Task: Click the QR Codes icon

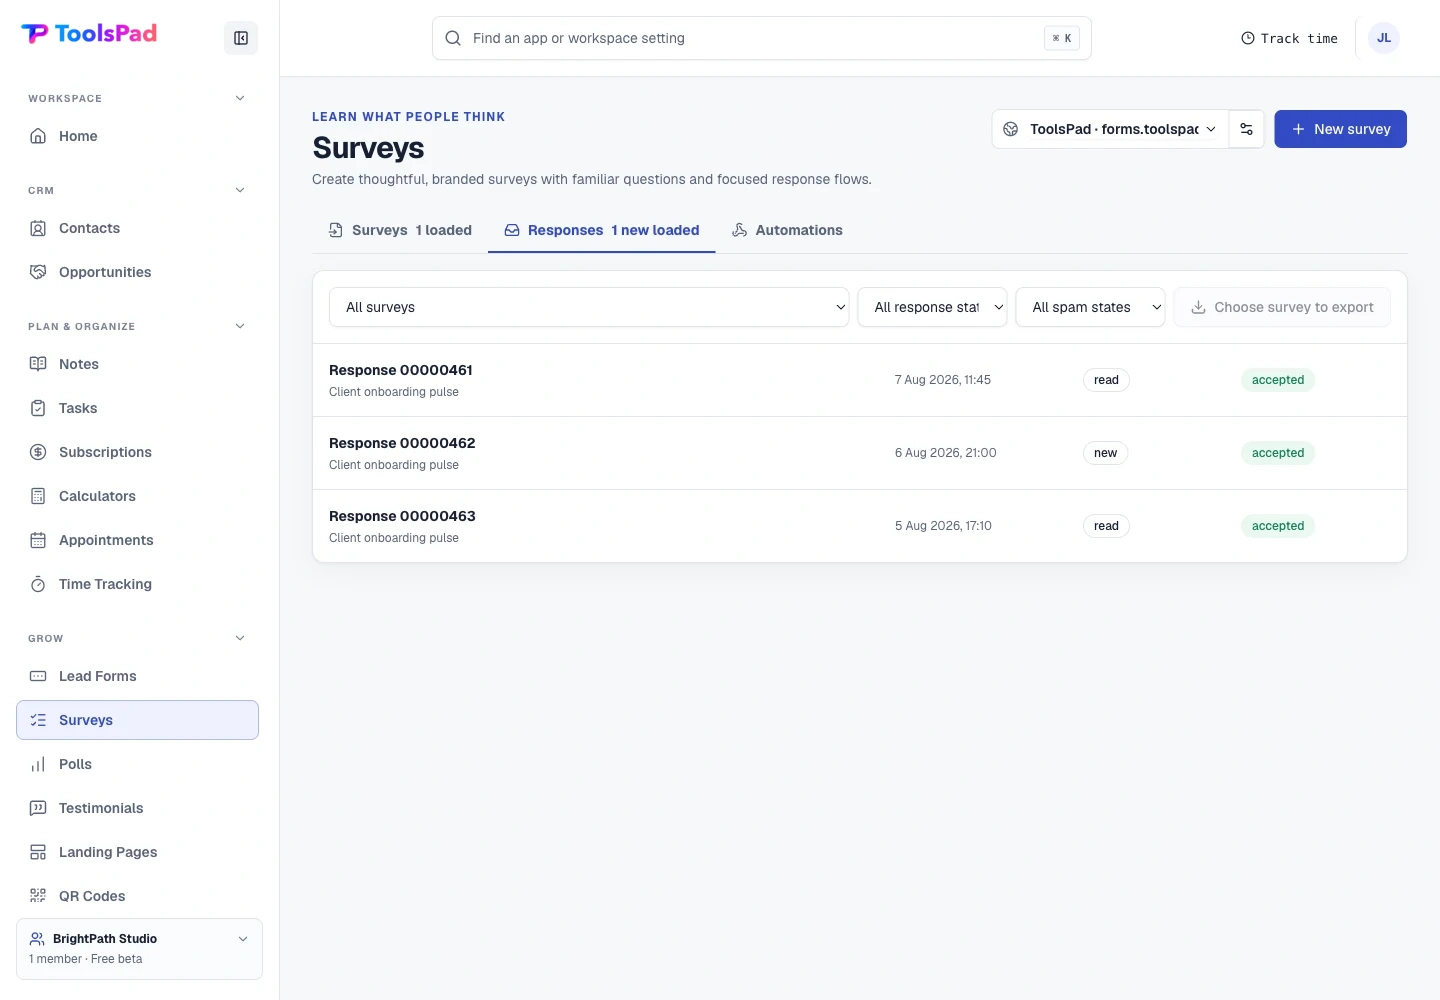Action: click(38, 896)
